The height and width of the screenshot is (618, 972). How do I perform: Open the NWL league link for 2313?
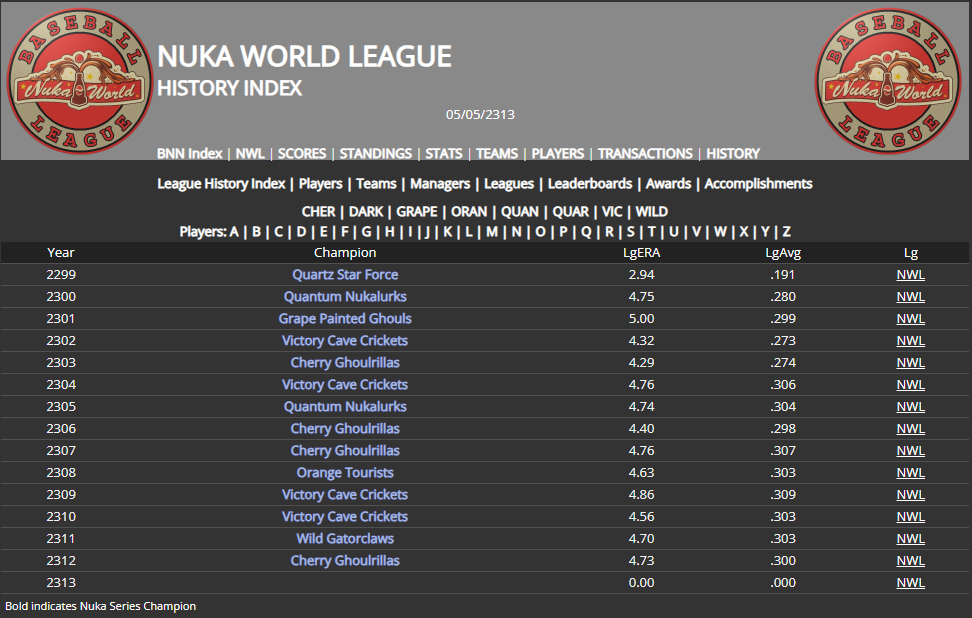tap(910, 583)
